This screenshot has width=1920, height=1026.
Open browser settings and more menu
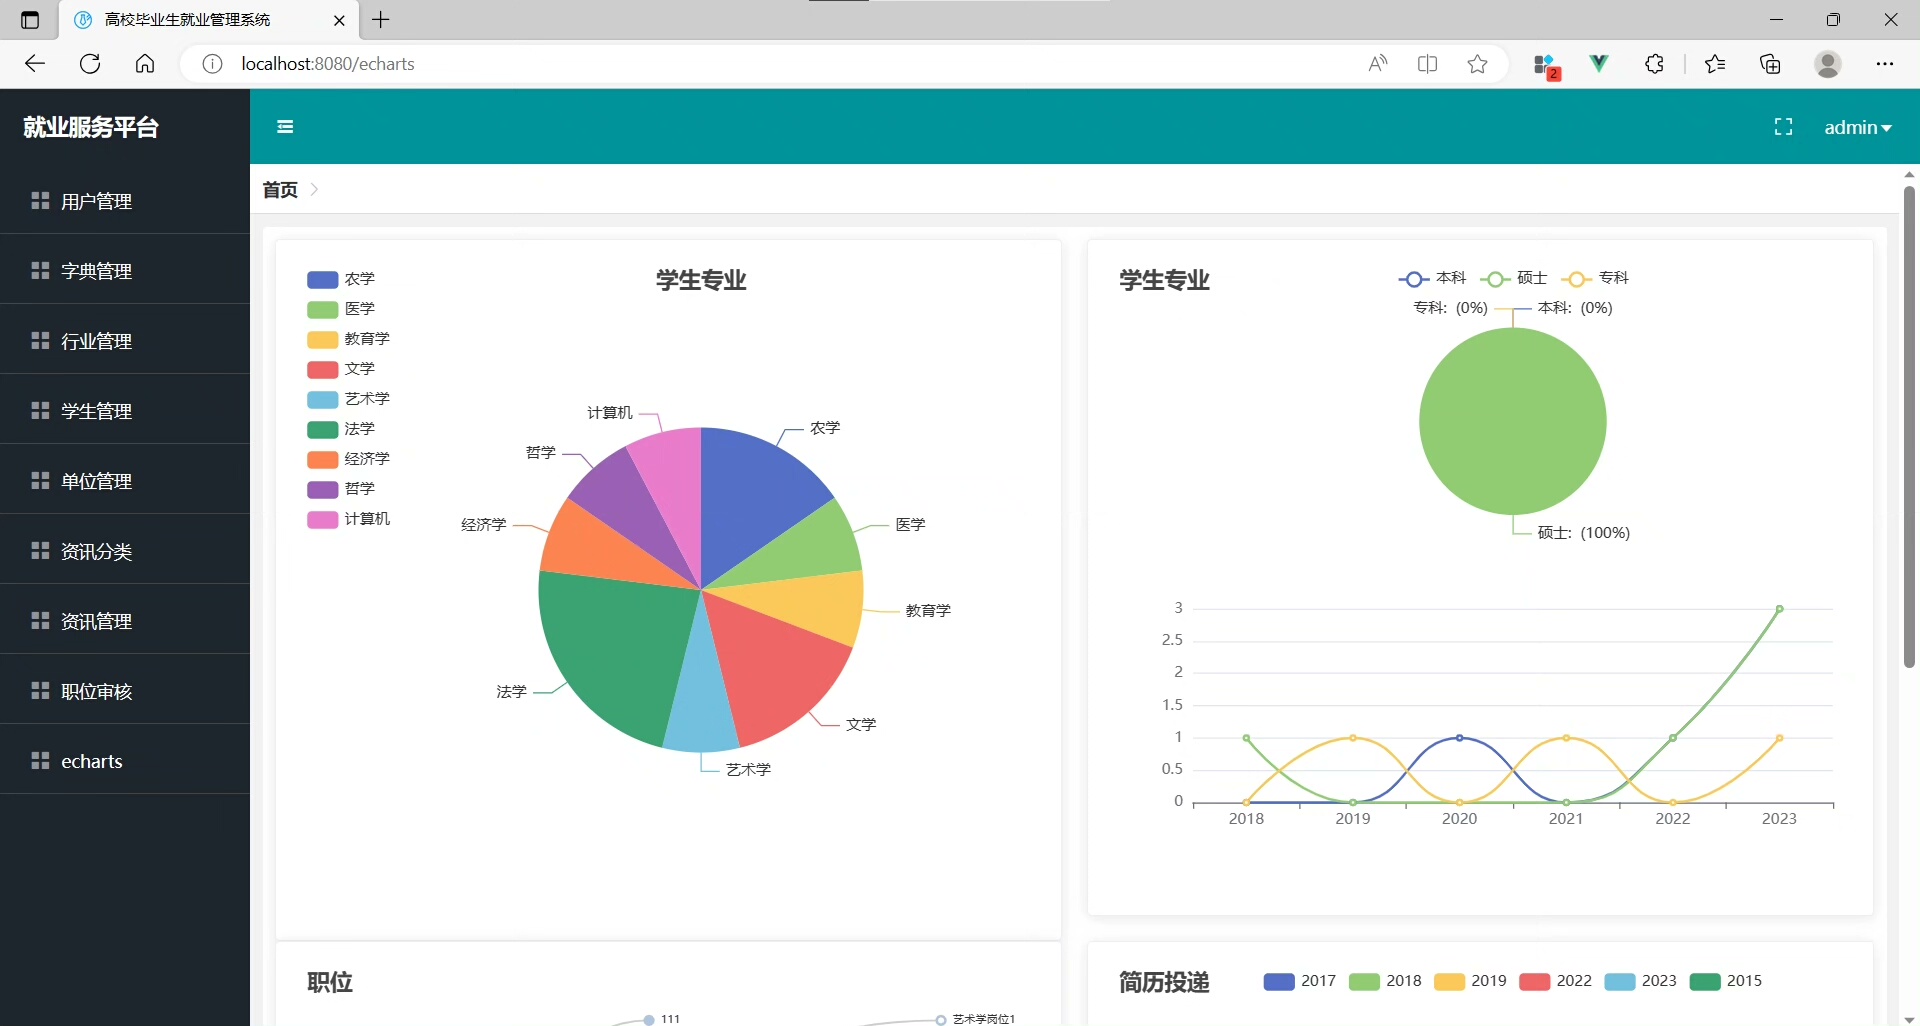pos(1885,64)
